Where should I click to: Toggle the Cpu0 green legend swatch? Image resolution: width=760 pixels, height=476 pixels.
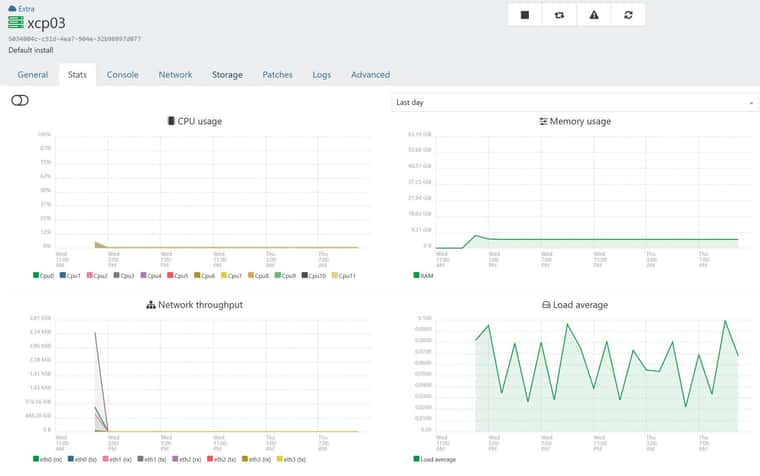[x=36, y=275]
